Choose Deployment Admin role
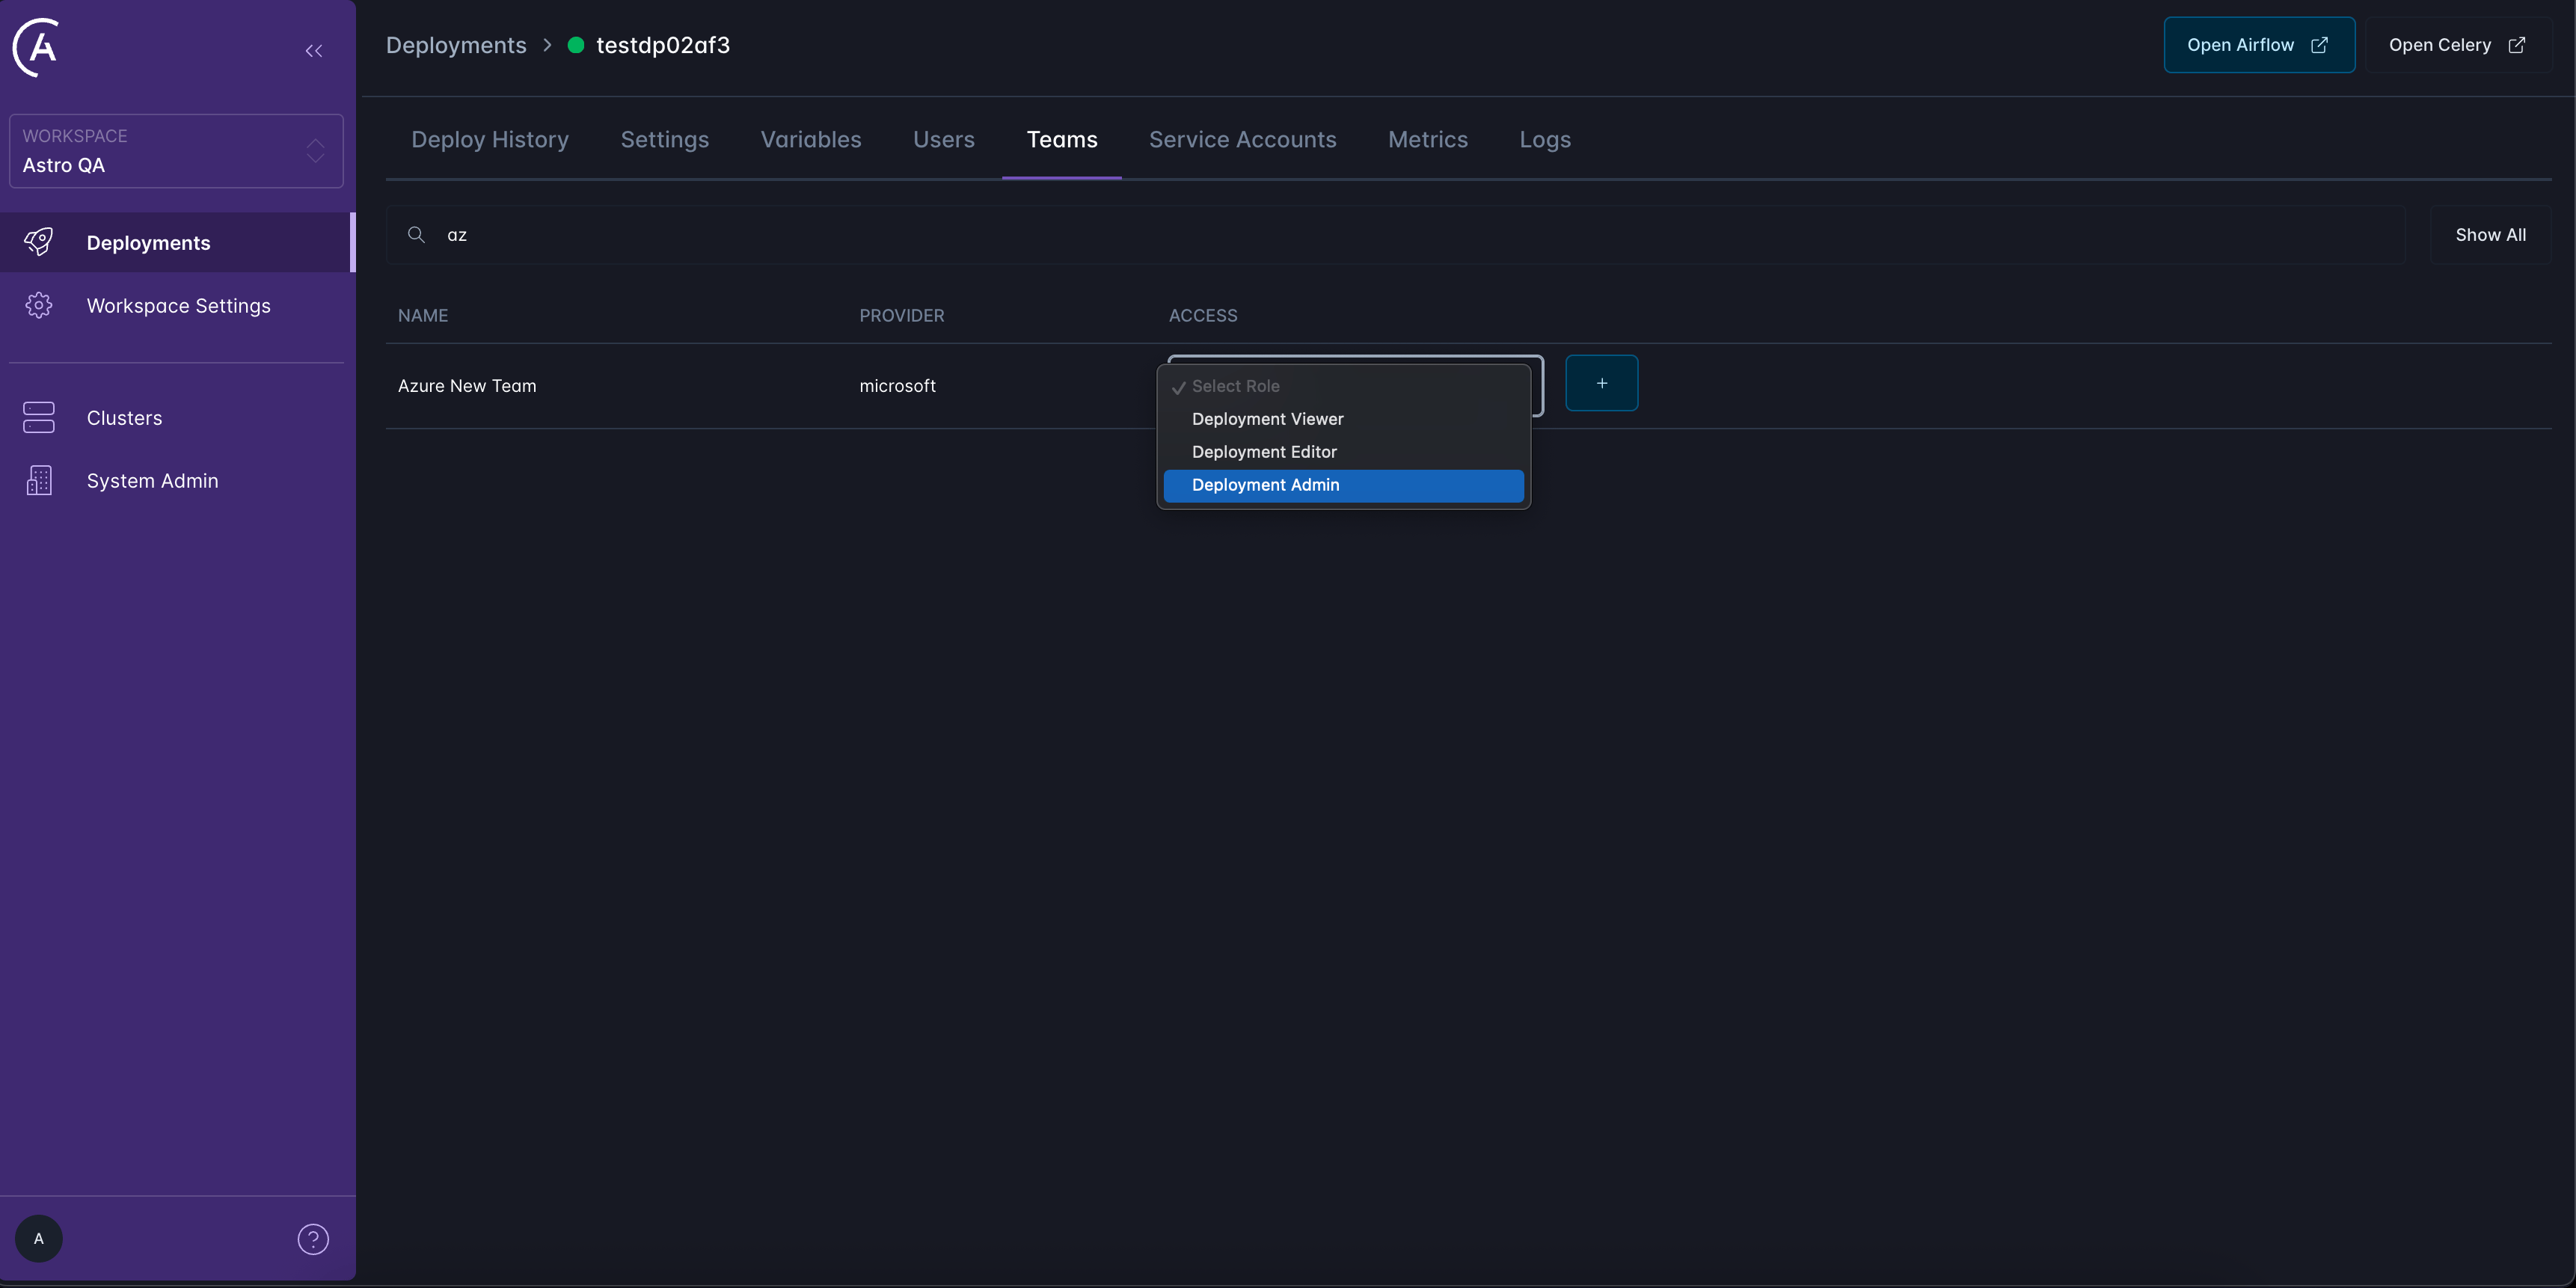Screen dimensions: 2576x1288 coord(1343,485)
